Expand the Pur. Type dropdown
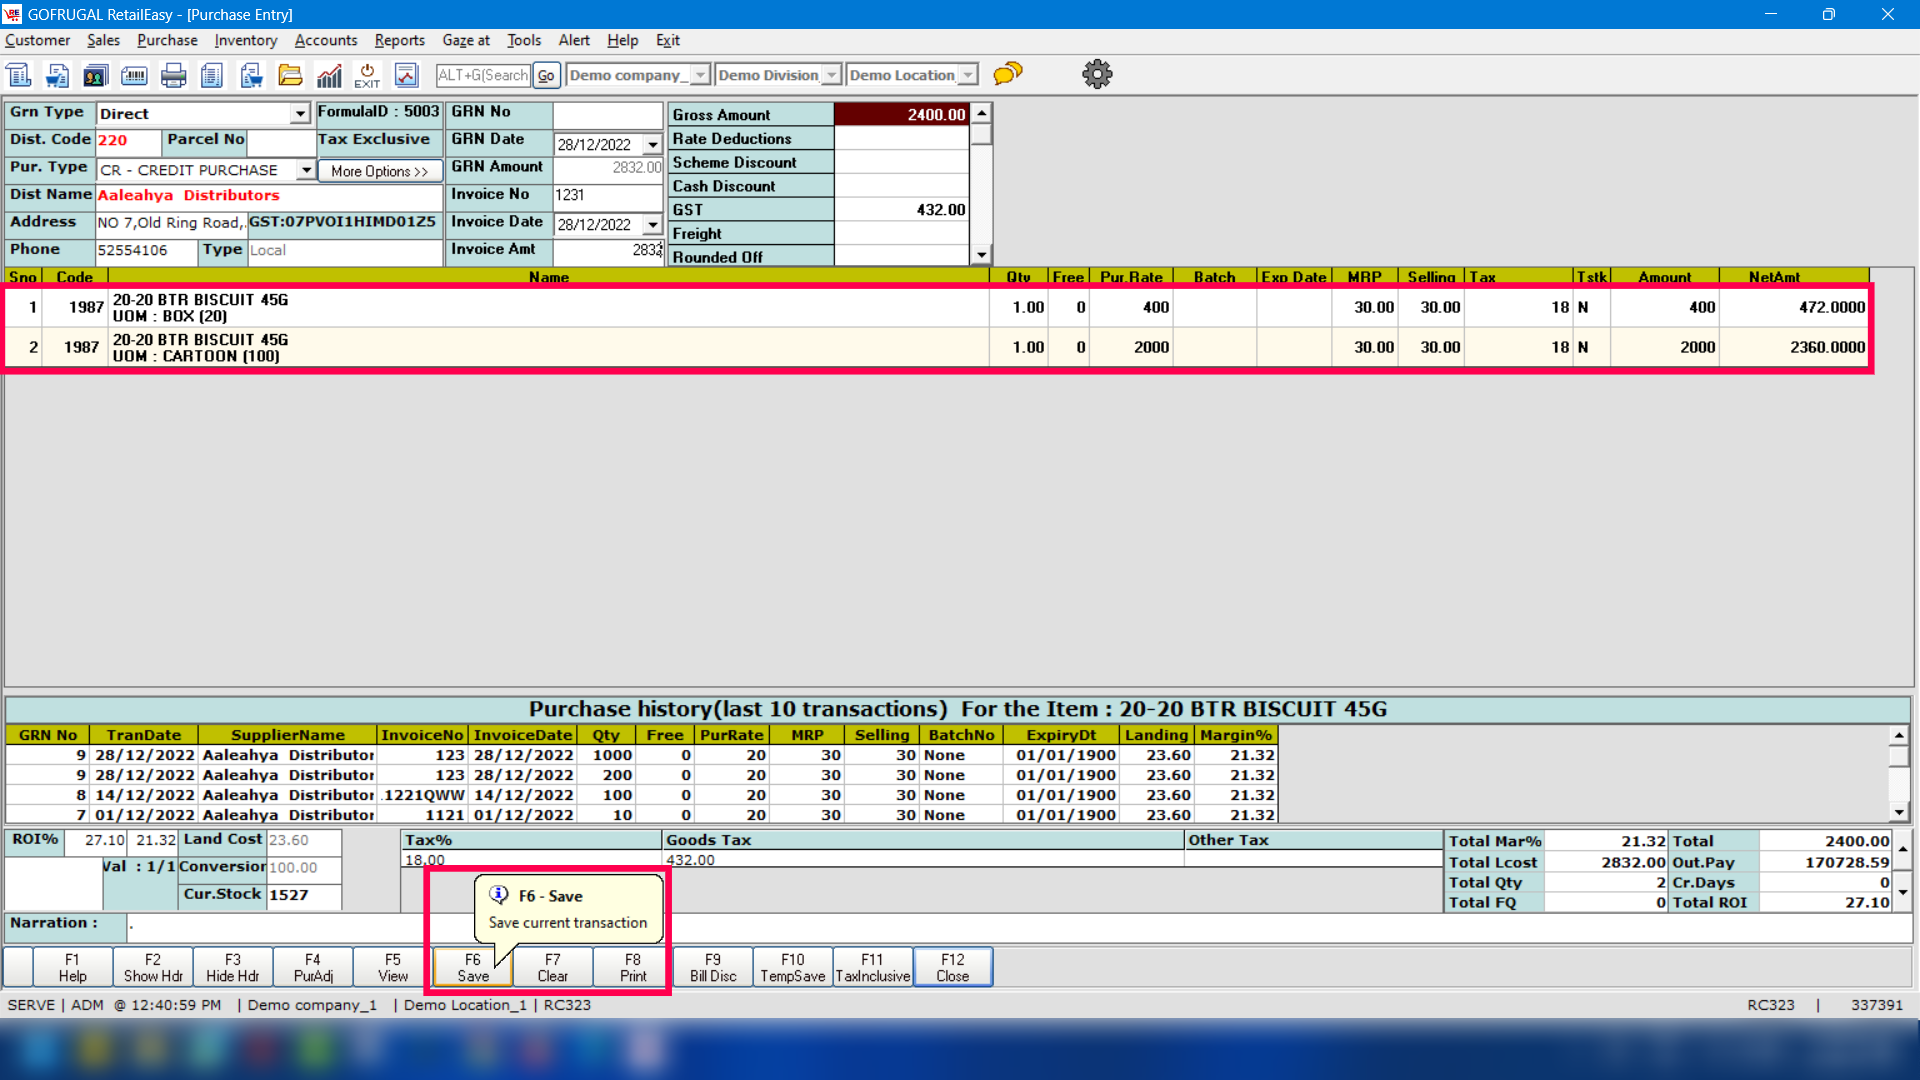Screen dimensions: 1920x1080 [306, 170]
